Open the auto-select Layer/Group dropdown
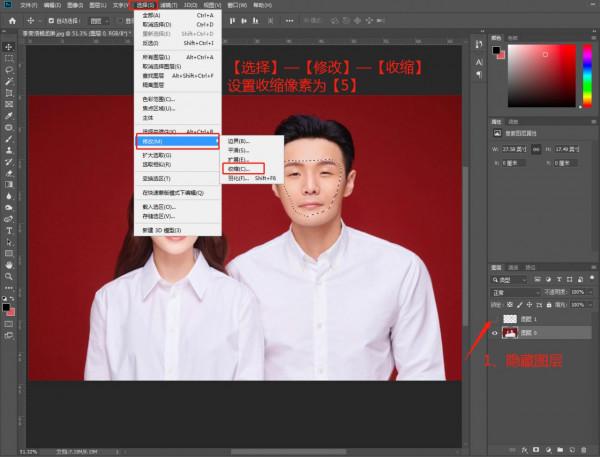600x457 pixels. [99, 21]
